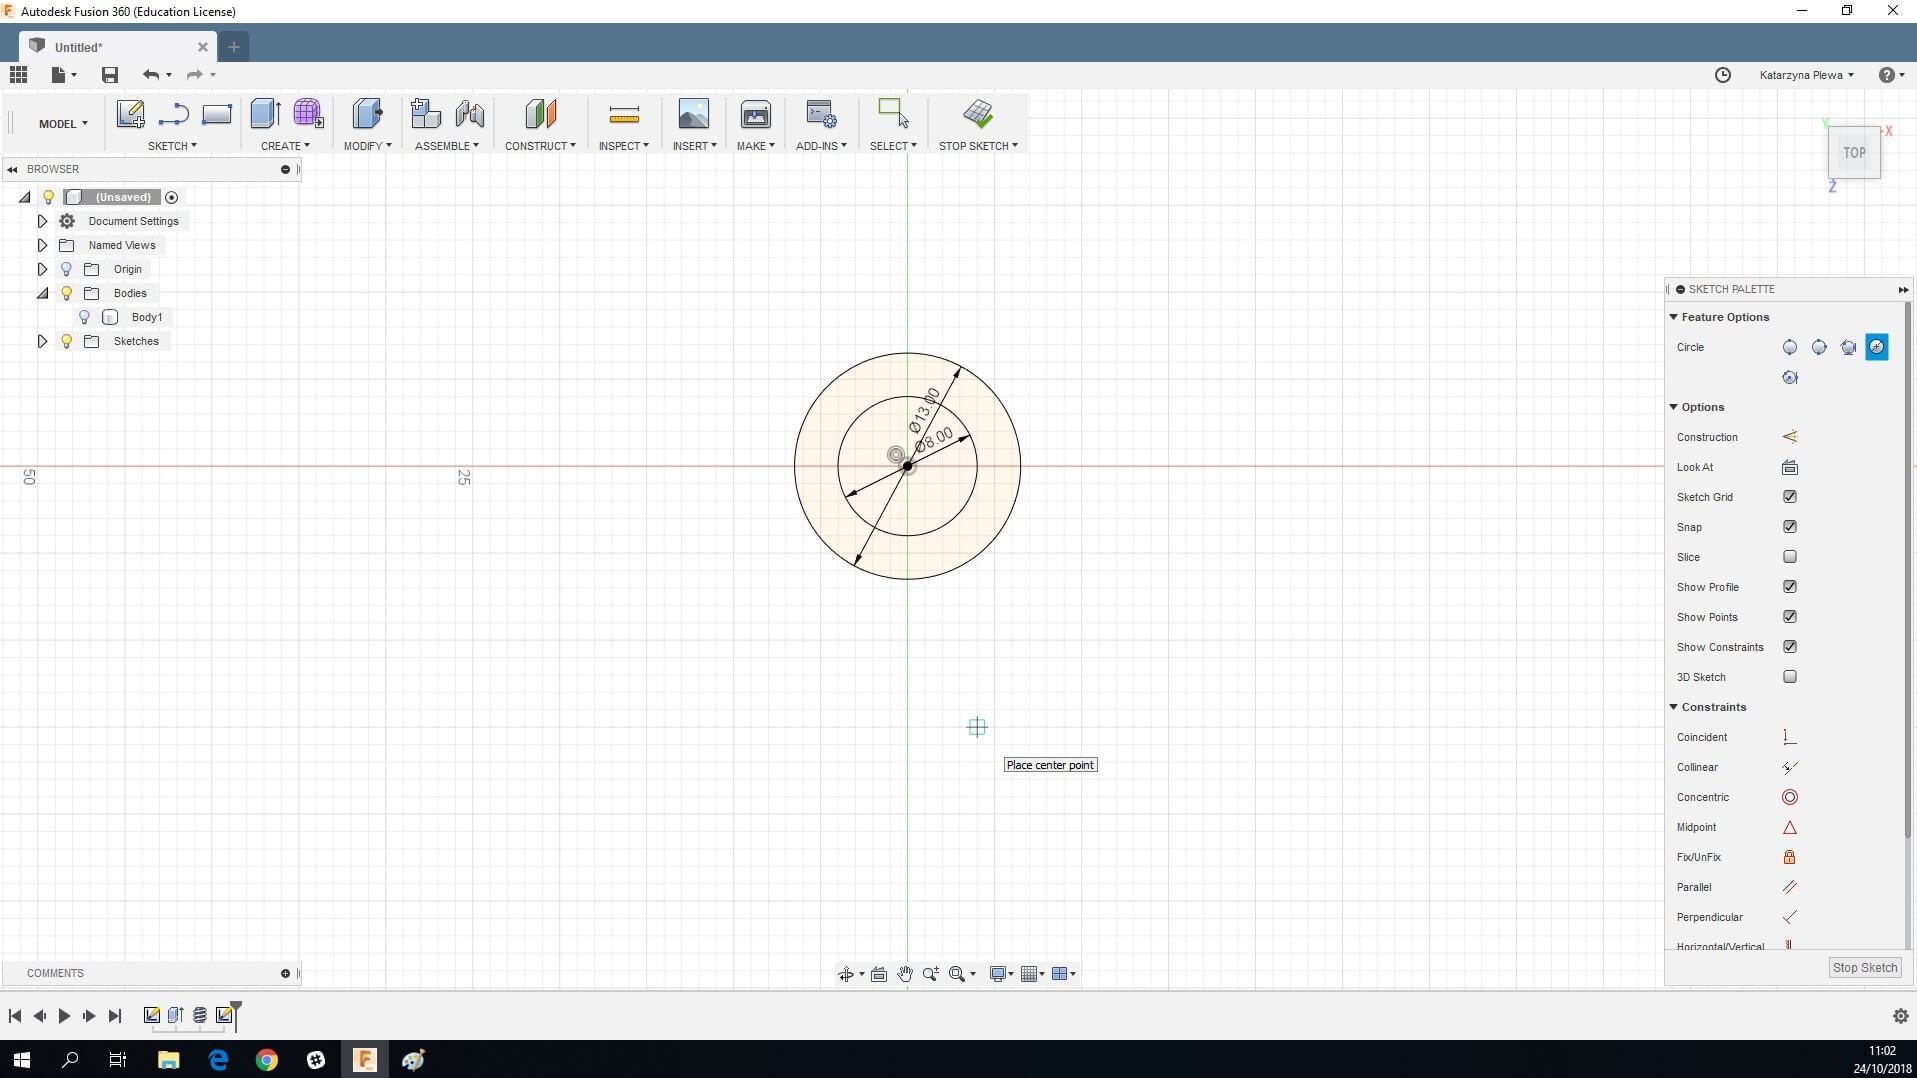Toggle Body1 visibility lightbulb
The image size is (1917, 1078).
point(84,317)
